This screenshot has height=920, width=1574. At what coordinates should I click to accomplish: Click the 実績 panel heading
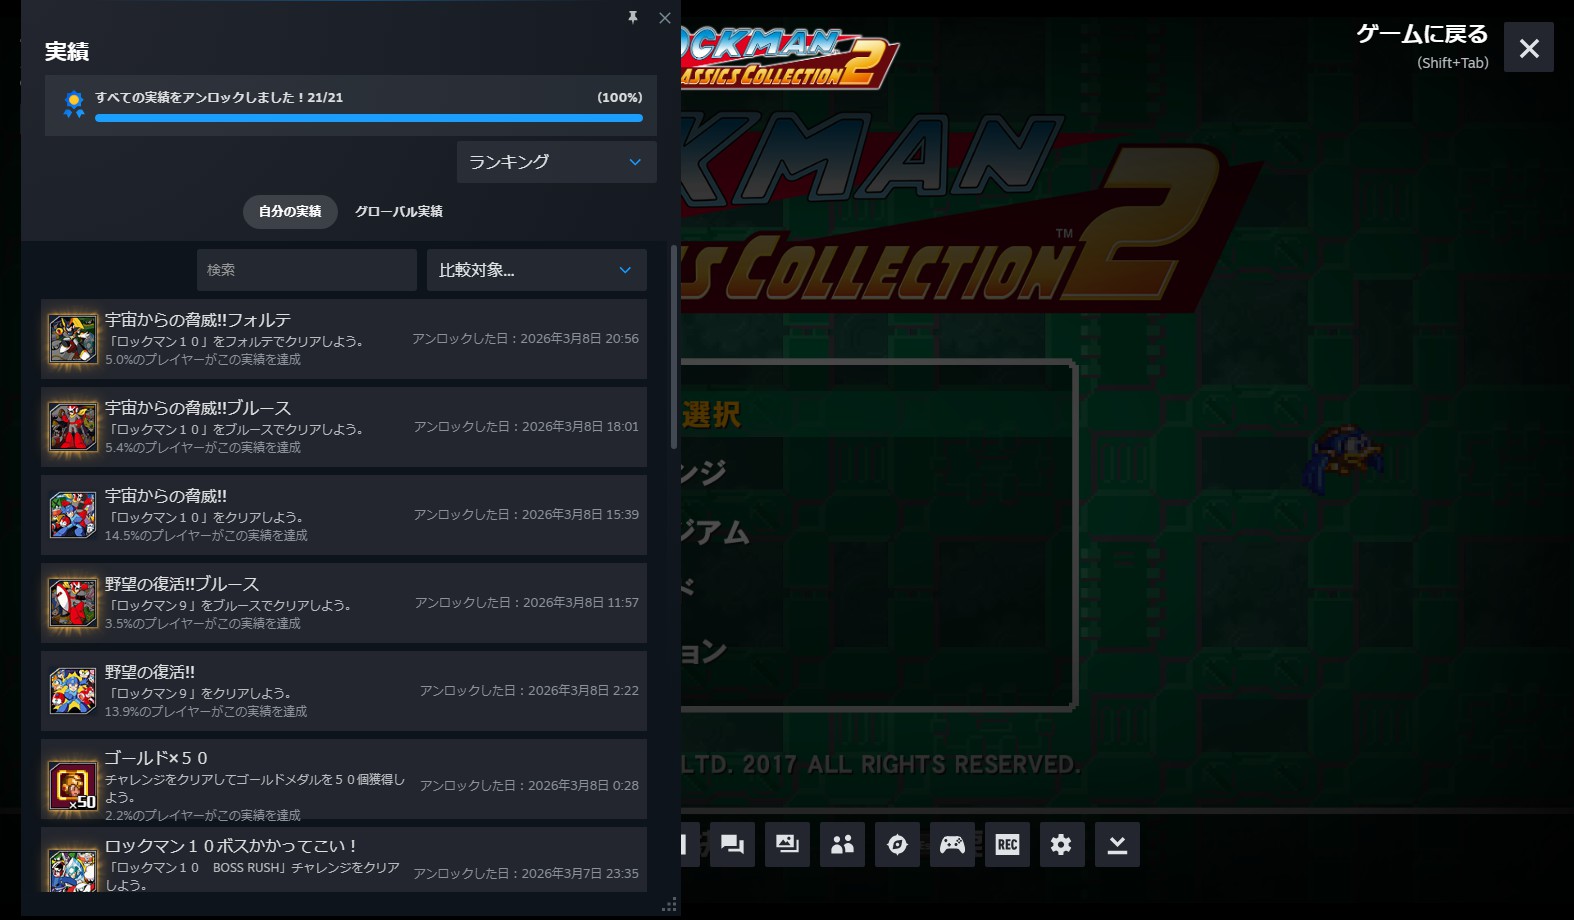[67, 52]
